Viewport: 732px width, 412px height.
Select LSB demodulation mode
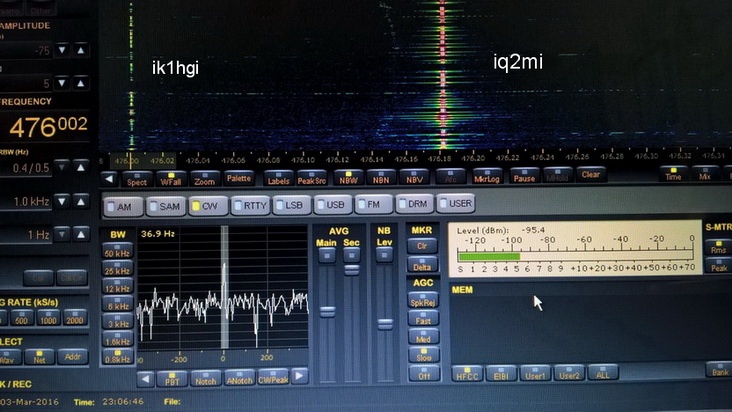(x=291, y=205)
